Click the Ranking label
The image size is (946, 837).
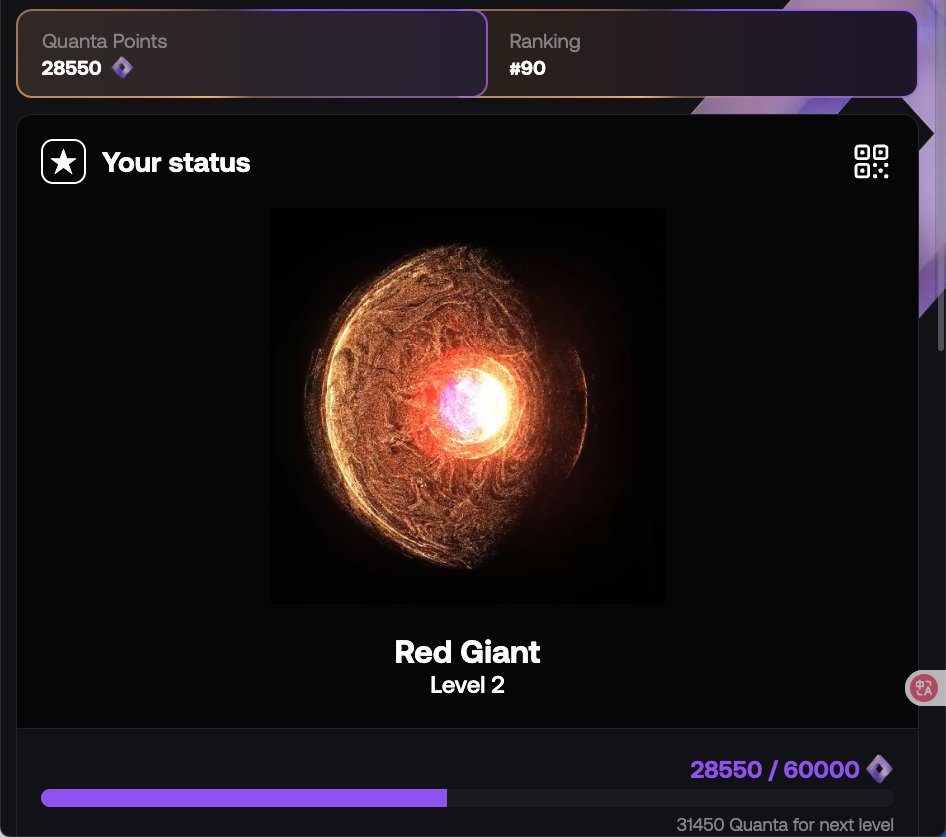[x=545, y=41]
